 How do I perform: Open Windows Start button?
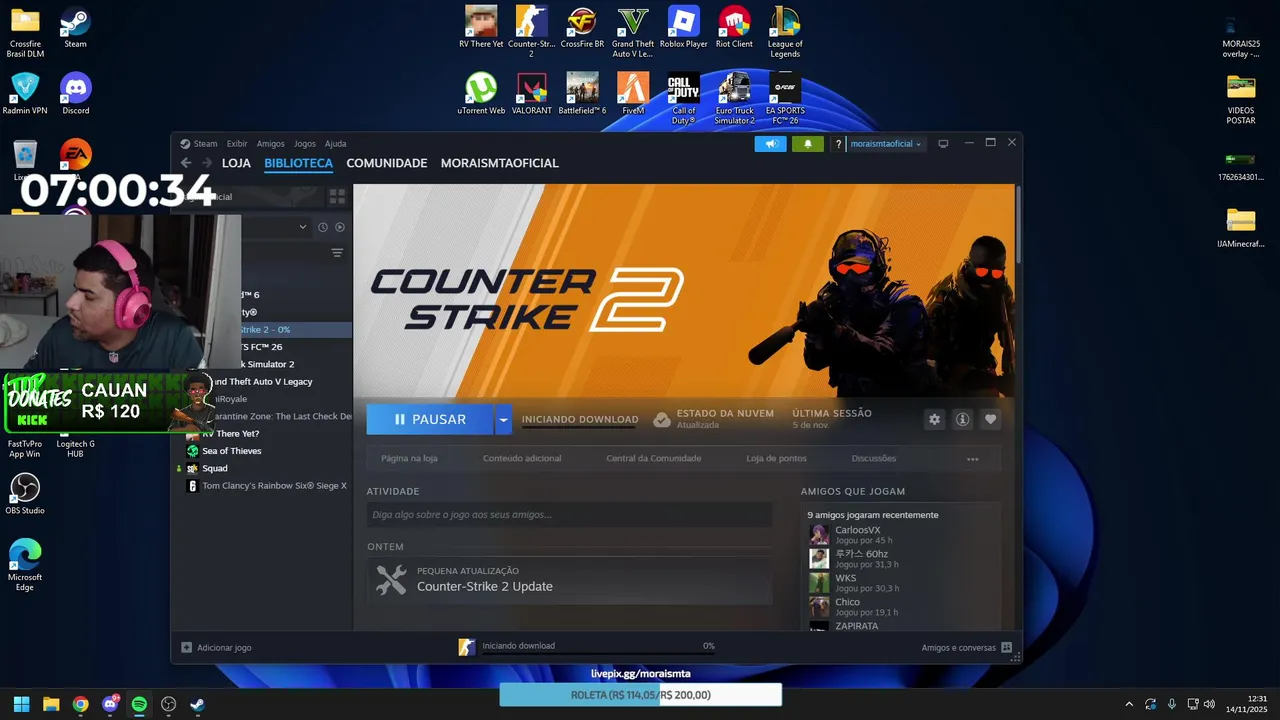[x=21, y=704]
